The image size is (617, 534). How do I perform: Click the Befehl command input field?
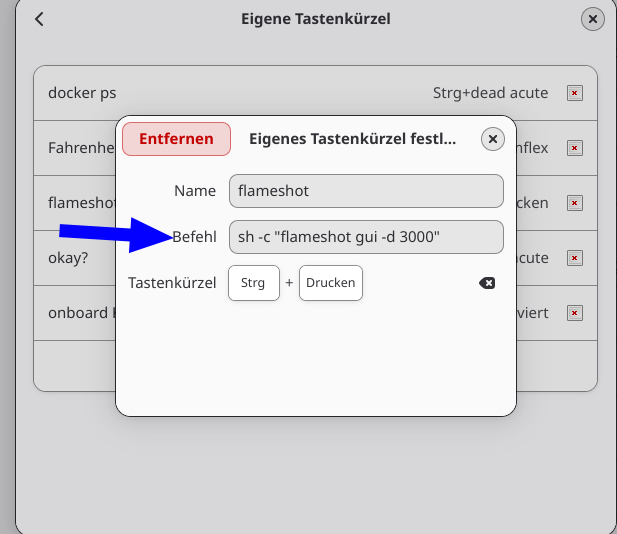366,237
